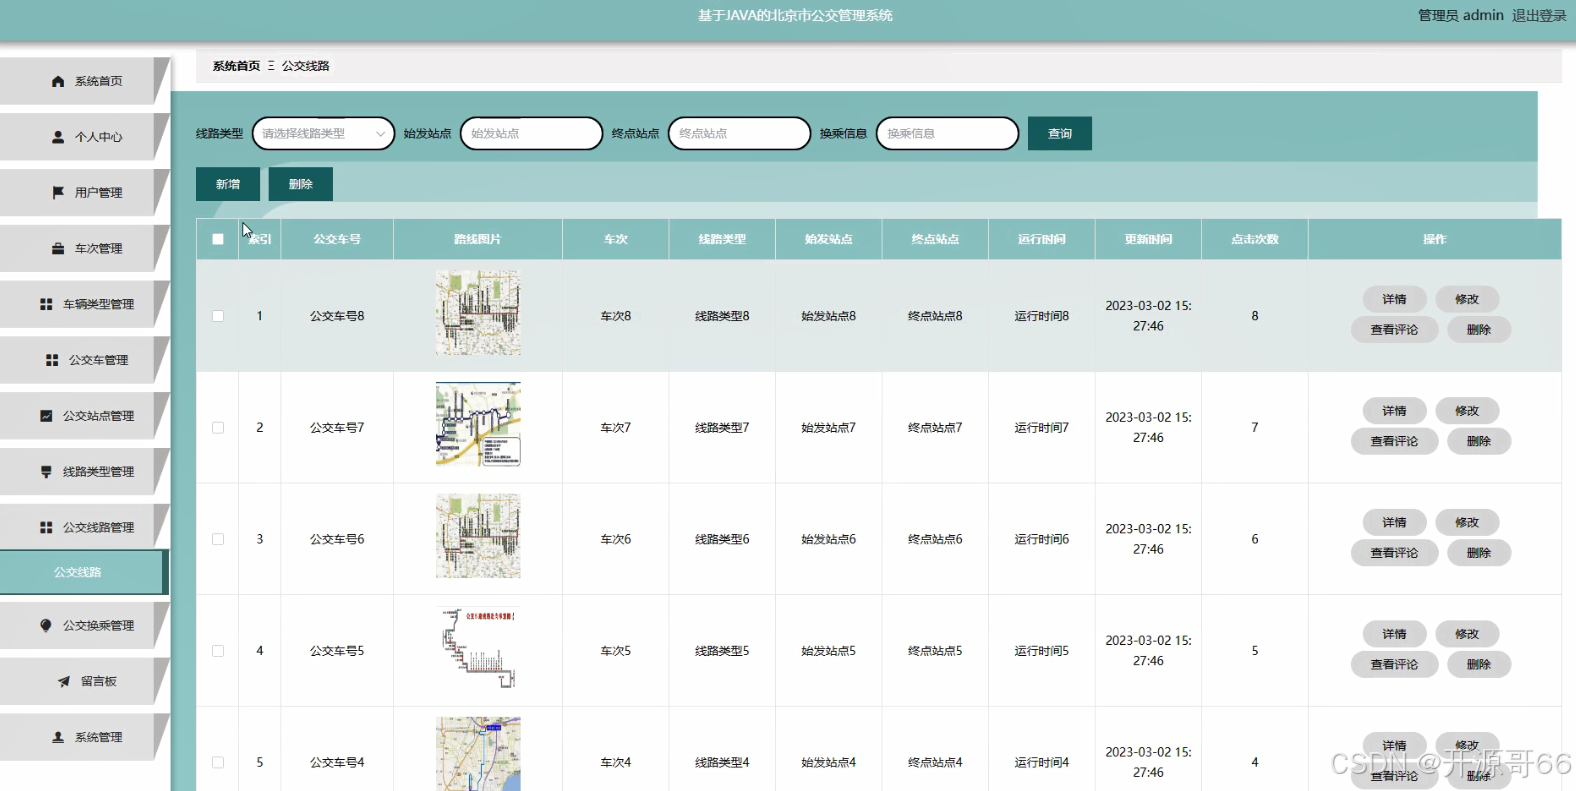
Task: Select the 公交线路 submenu item
Action: [82, 572]
